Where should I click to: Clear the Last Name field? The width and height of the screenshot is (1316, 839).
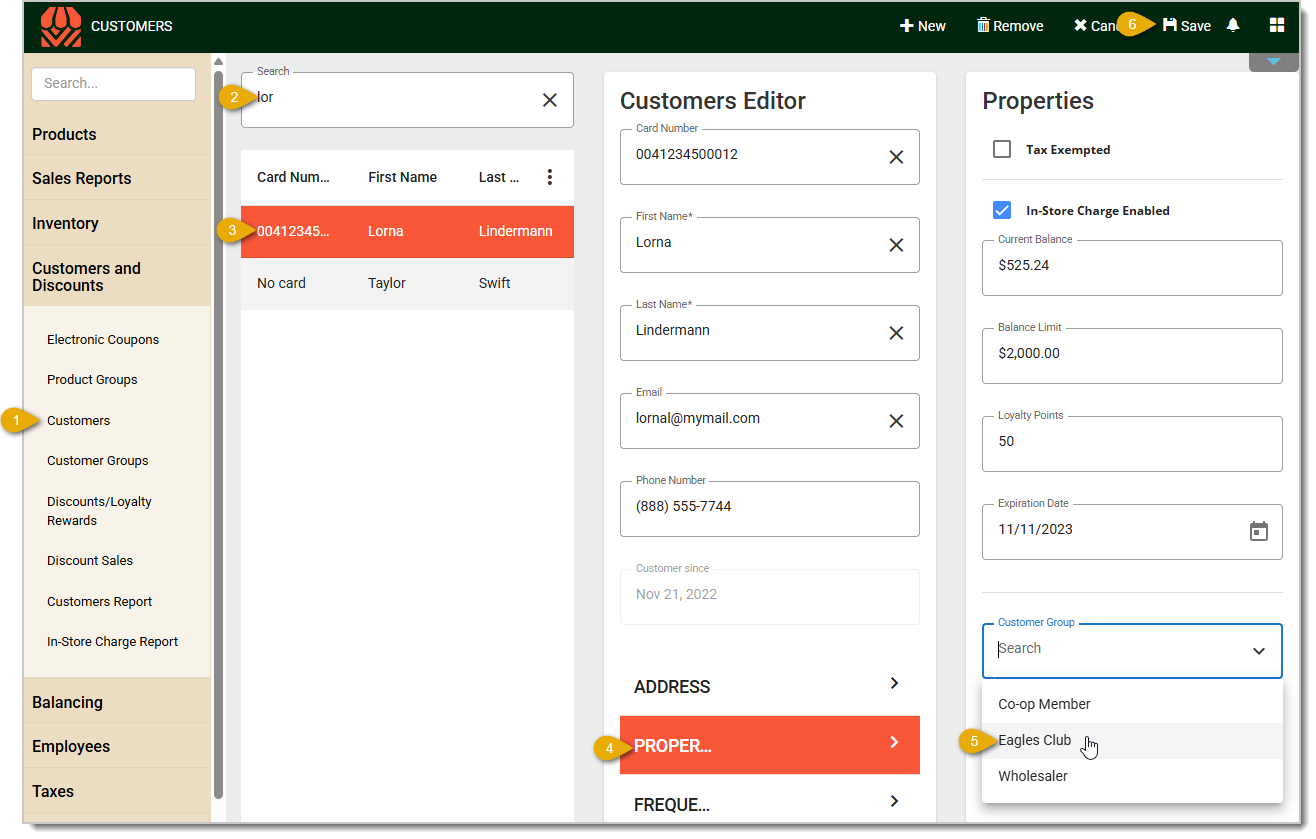tap(896, 333)
